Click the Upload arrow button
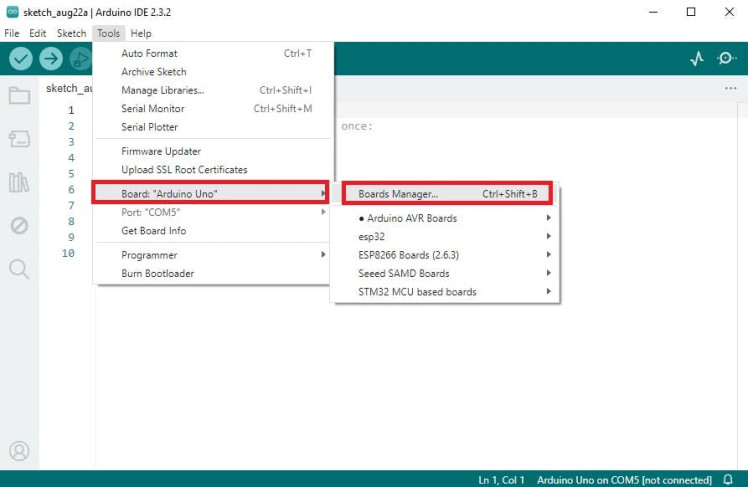 [x=51, y=59]
